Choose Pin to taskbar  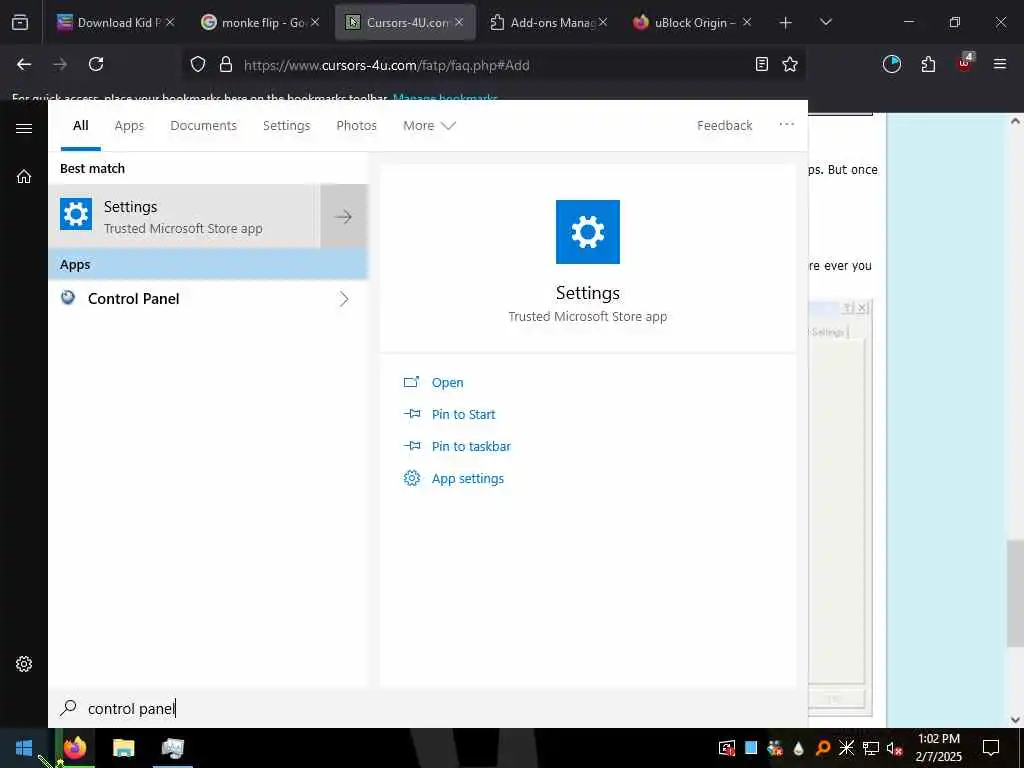(x=471, y=447)
